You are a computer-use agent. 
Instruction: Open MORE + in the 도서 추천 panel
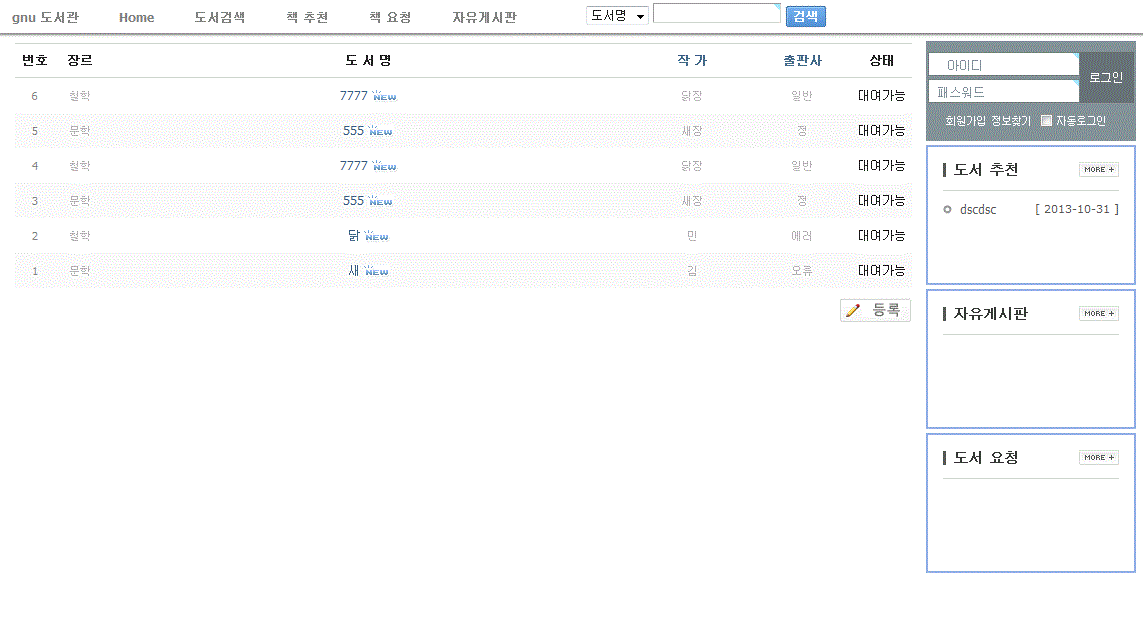(1098, 169)
